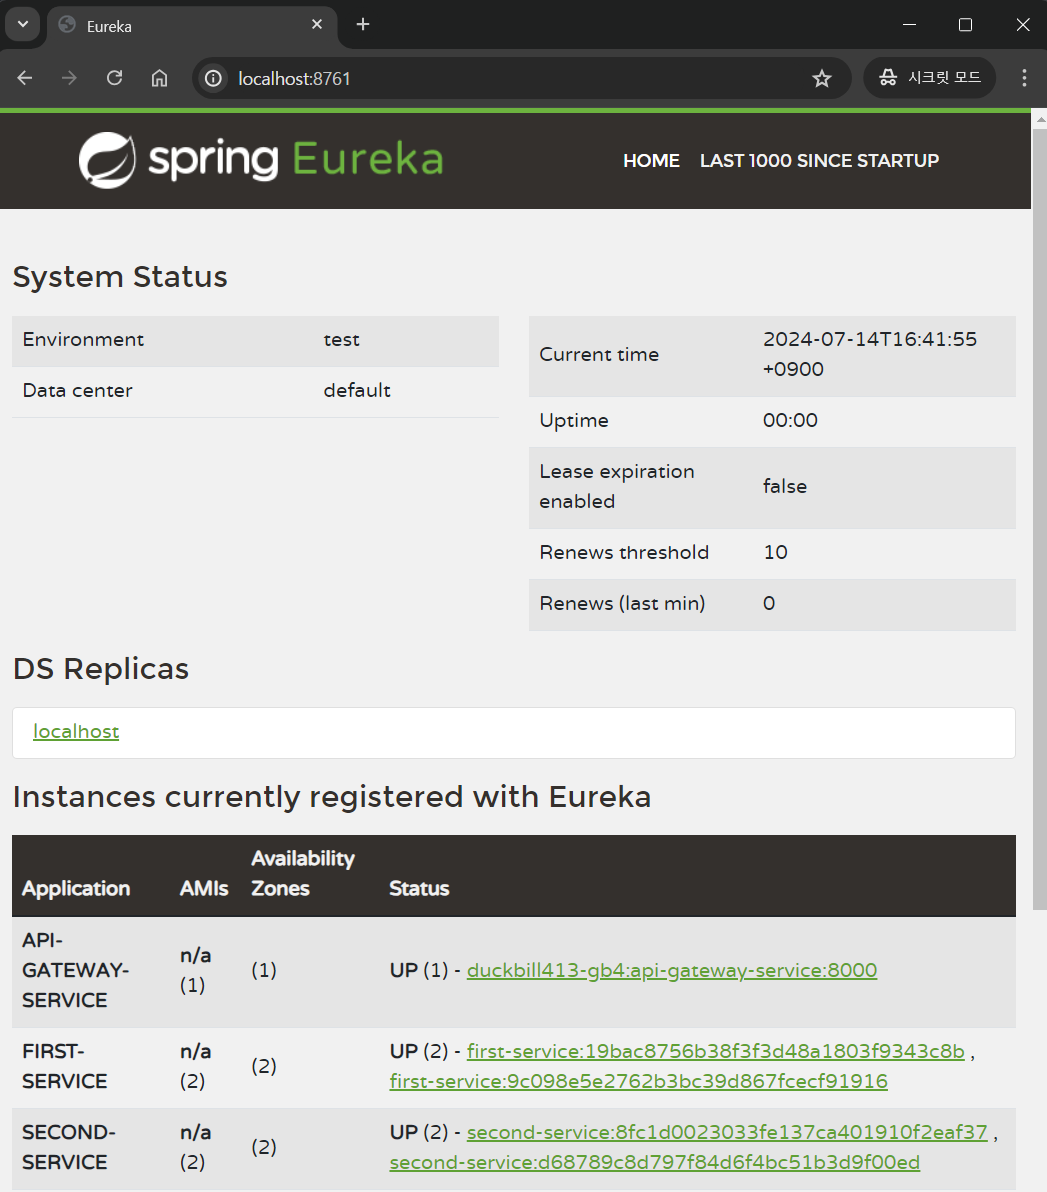Image resolution: width=1047 pixels, height=1192 pixels.
Task: Open the HOME navigation link
Action: 652,160
